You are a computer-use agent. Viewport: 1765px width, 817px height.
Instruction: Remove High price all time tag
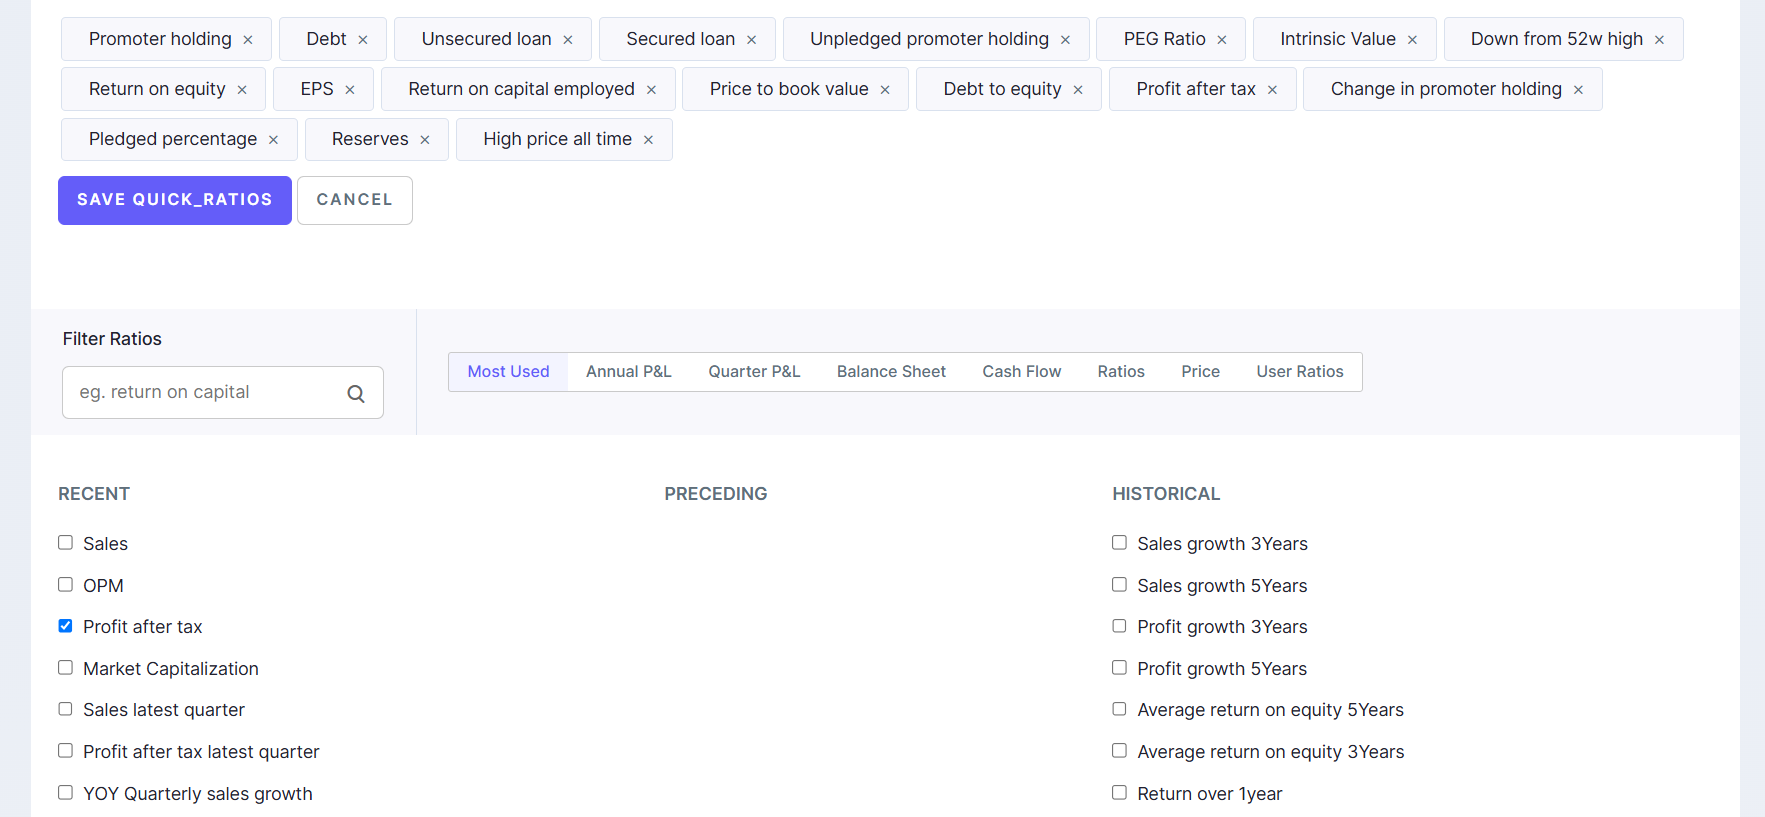tap(648, 140)
